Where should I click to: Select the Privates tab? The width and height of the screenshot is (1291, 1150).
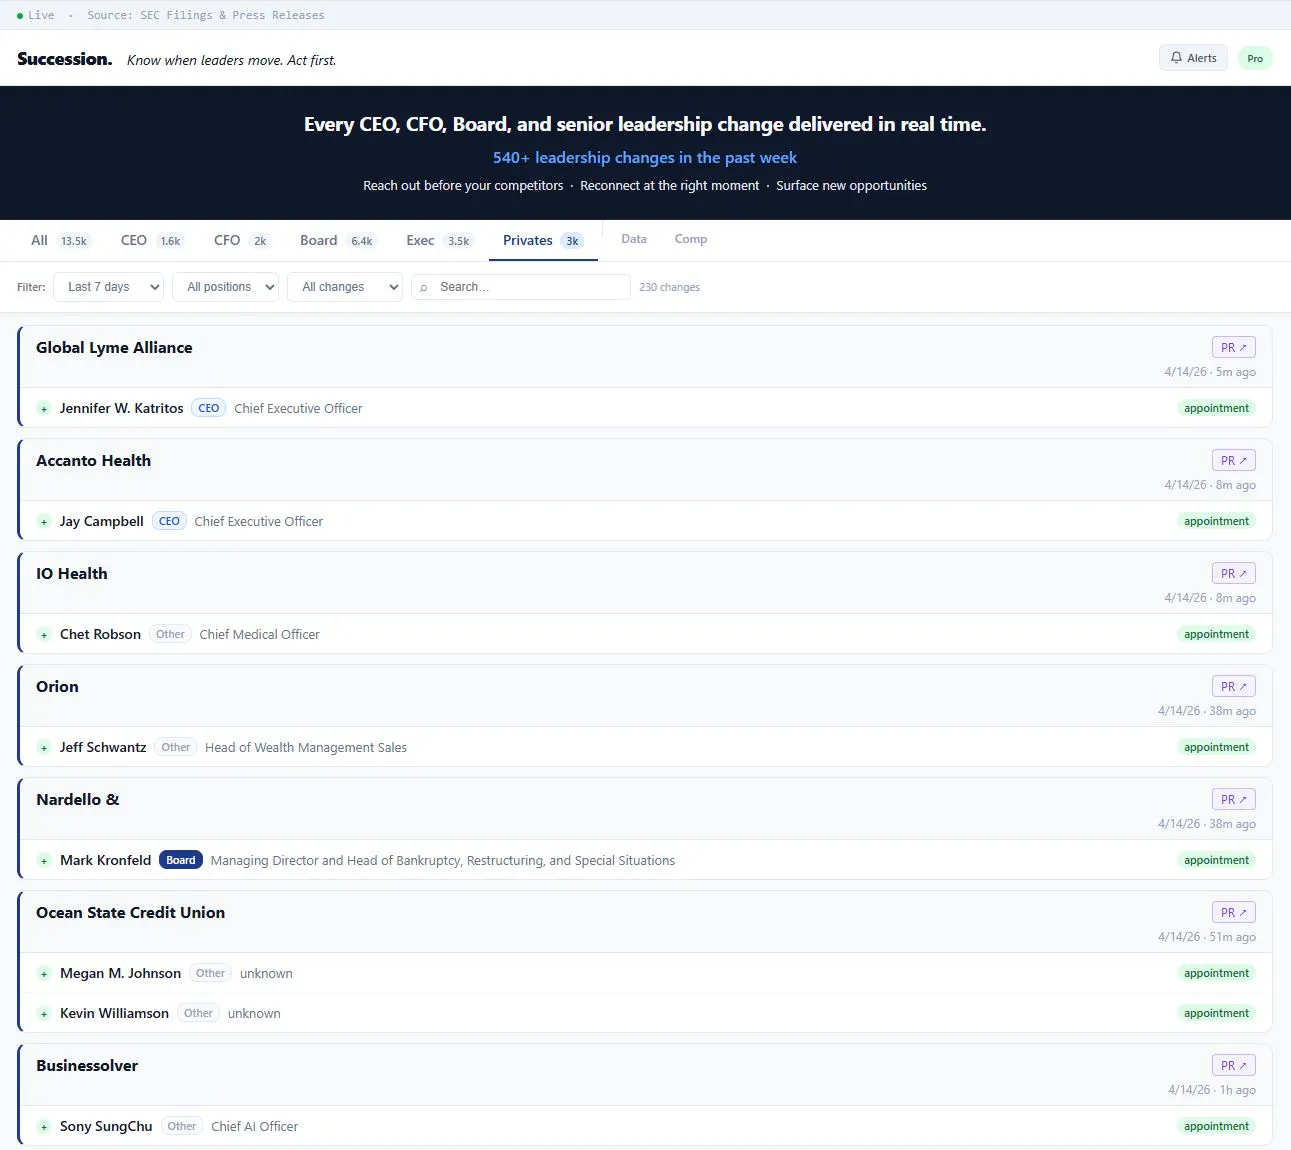click(543, 240)
